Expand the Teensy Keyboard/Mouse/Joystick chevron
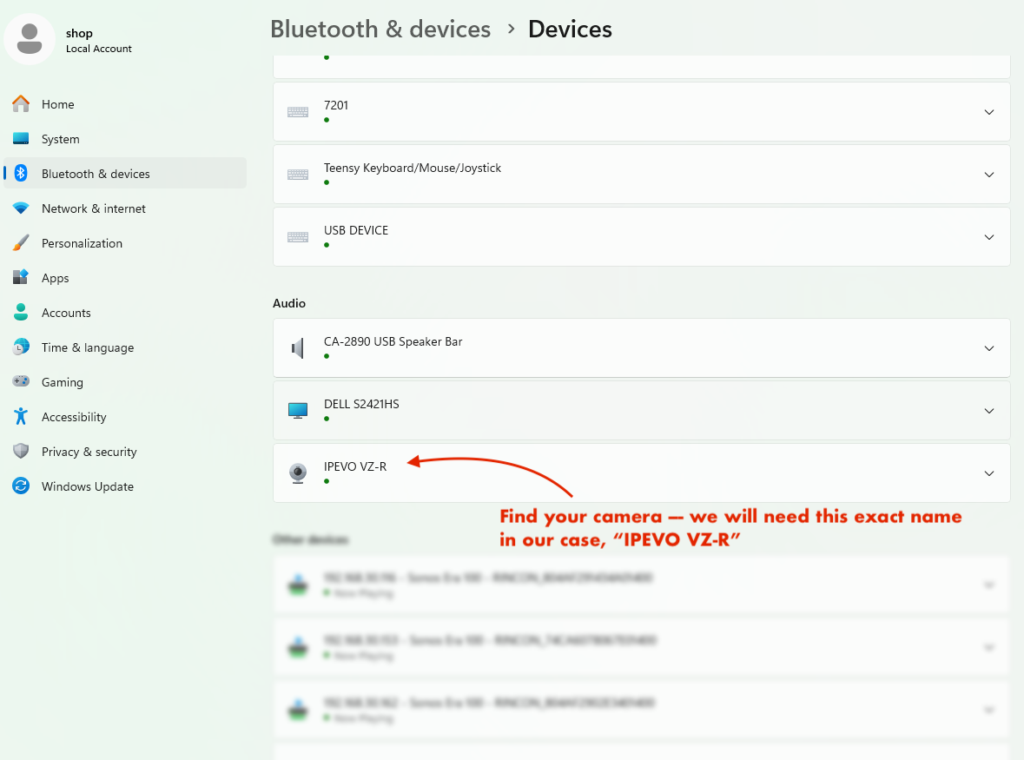The image size is (1024, 760). 989,174
